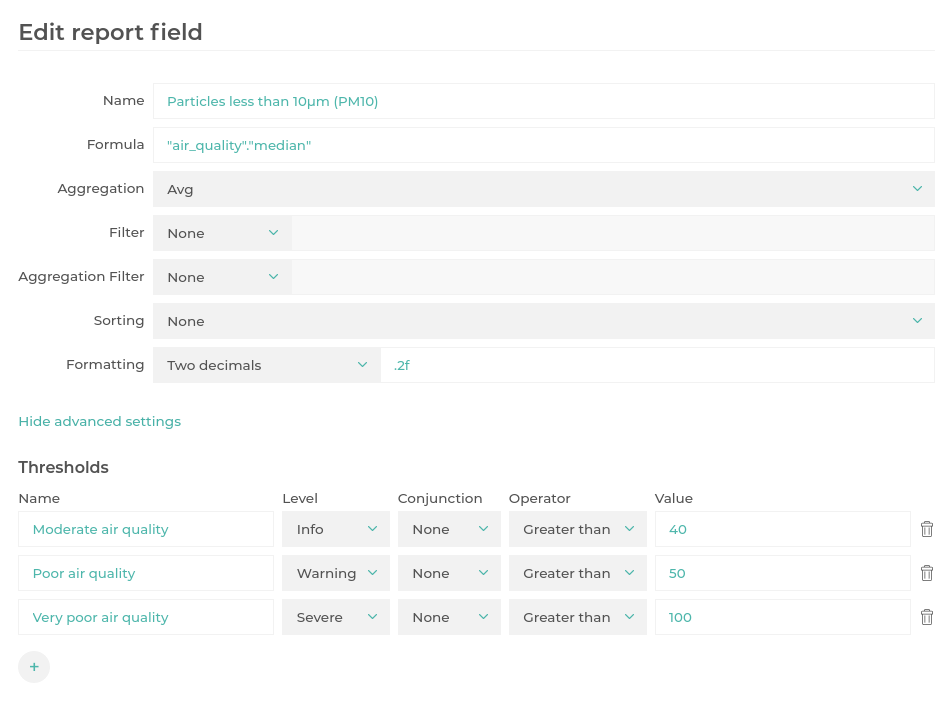This screenshot has width=945, height=701.
Task: Open the Sorting dropdown
Action: [x=544, y=321]
